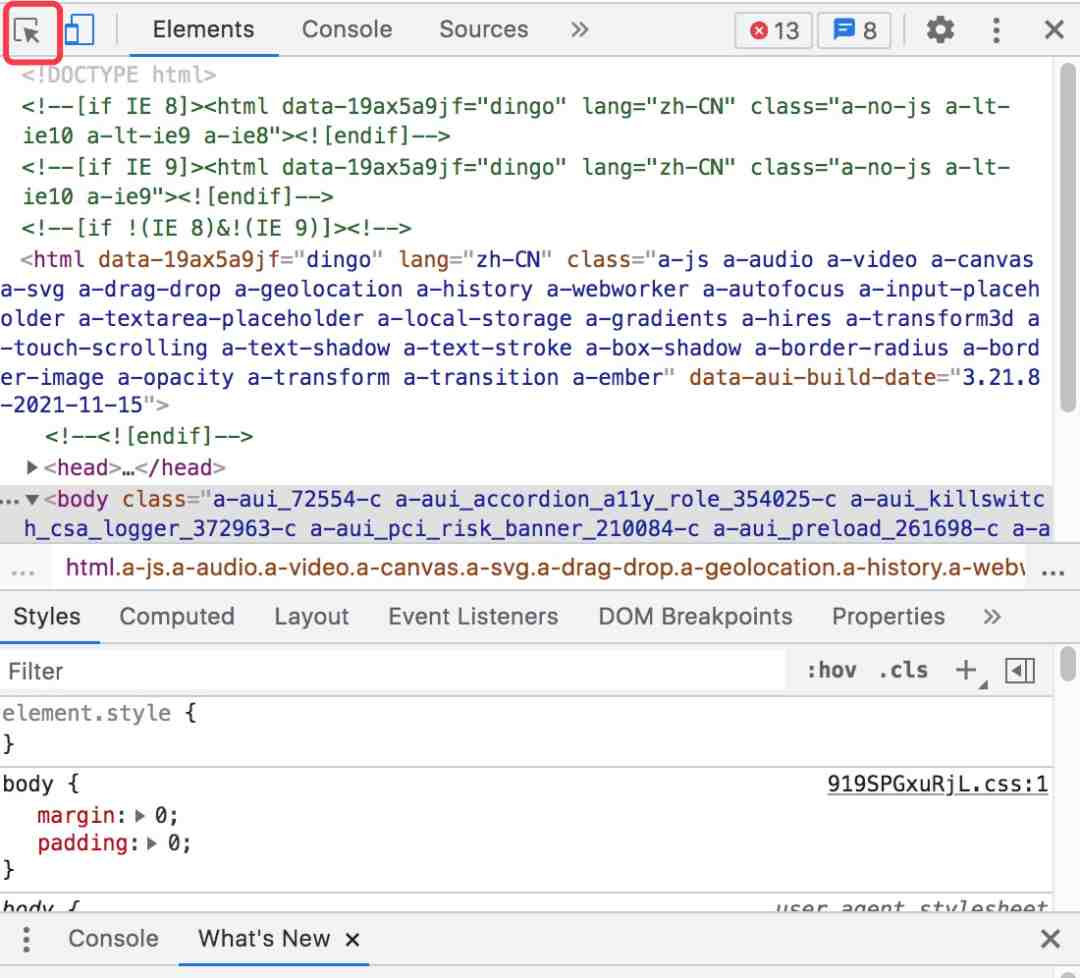Toggle the :hov element state panel
This screenshot has width=1080, height=978.
(x=831, y=670)
